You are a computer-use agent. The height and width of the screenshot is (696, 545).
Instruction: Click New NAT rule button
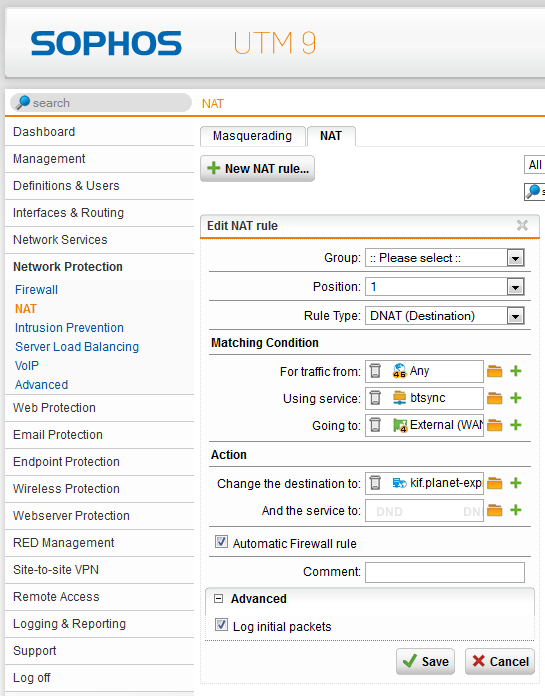pos(257,169)
